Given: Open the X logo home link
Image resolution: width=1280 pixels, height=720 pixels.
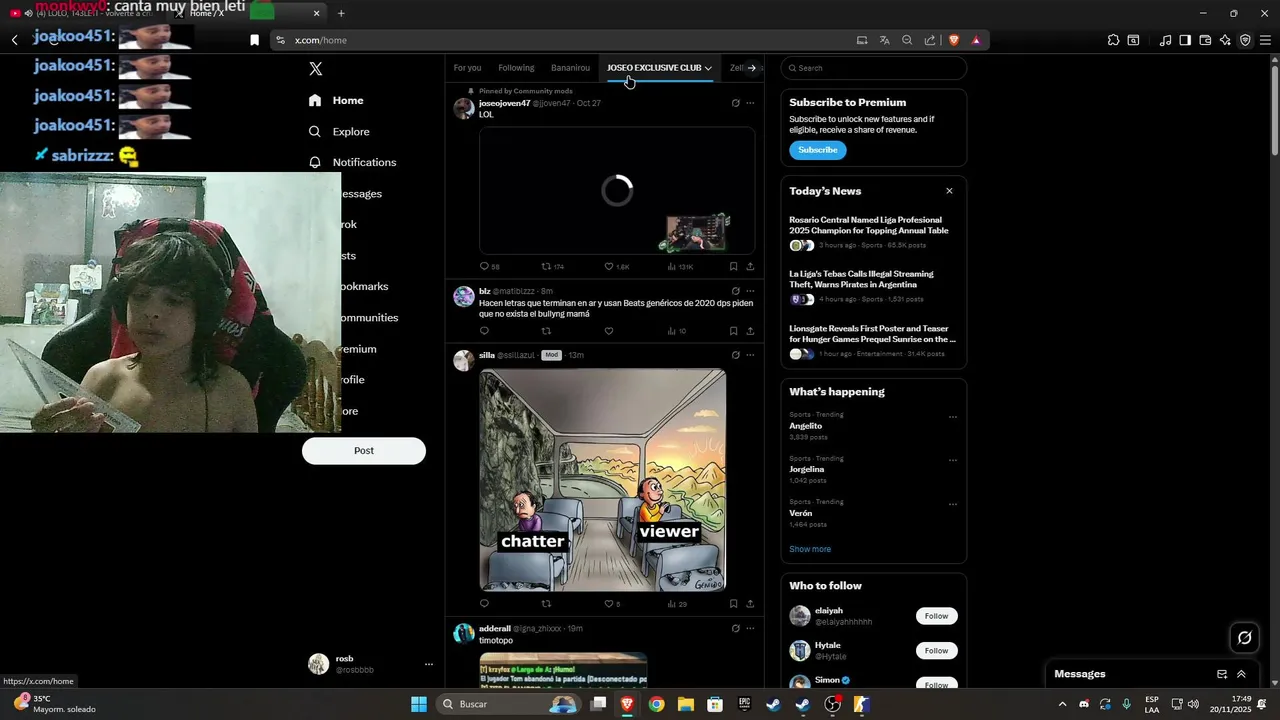Looking at the screenshot, I should (316, 69).
